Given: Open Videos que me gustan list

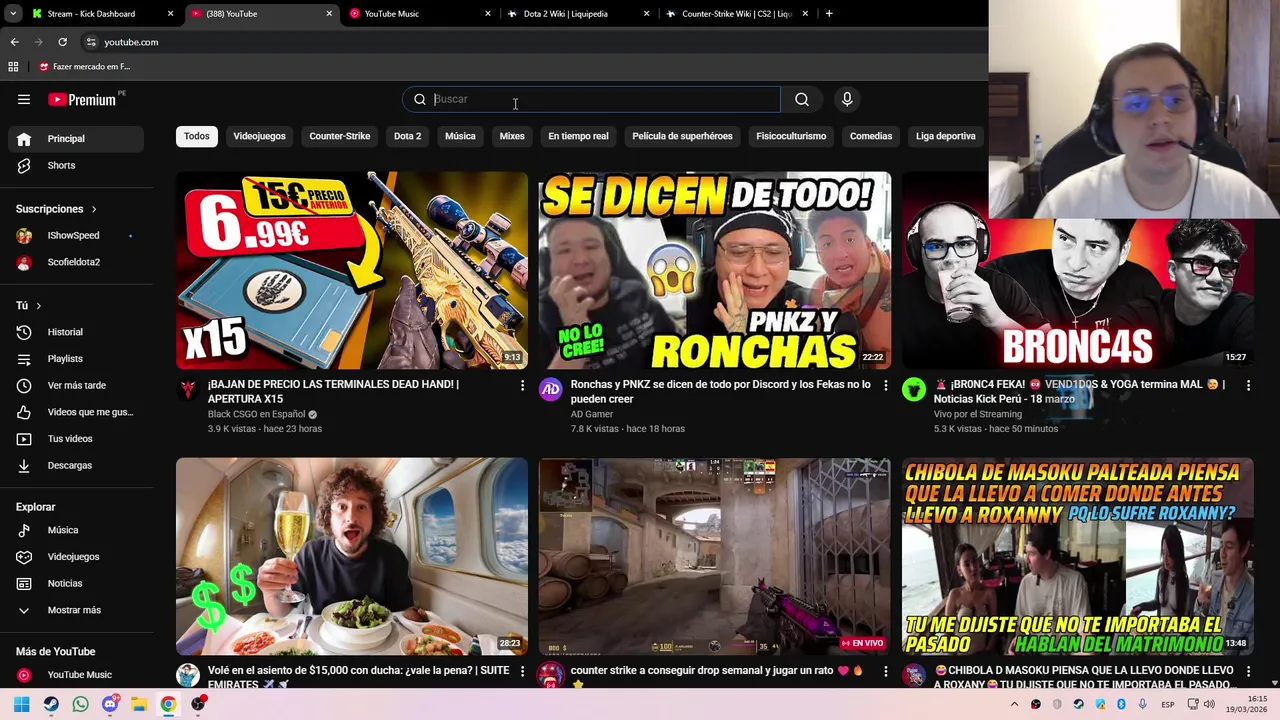Looking at the screenshot, I should coord(76,412).
